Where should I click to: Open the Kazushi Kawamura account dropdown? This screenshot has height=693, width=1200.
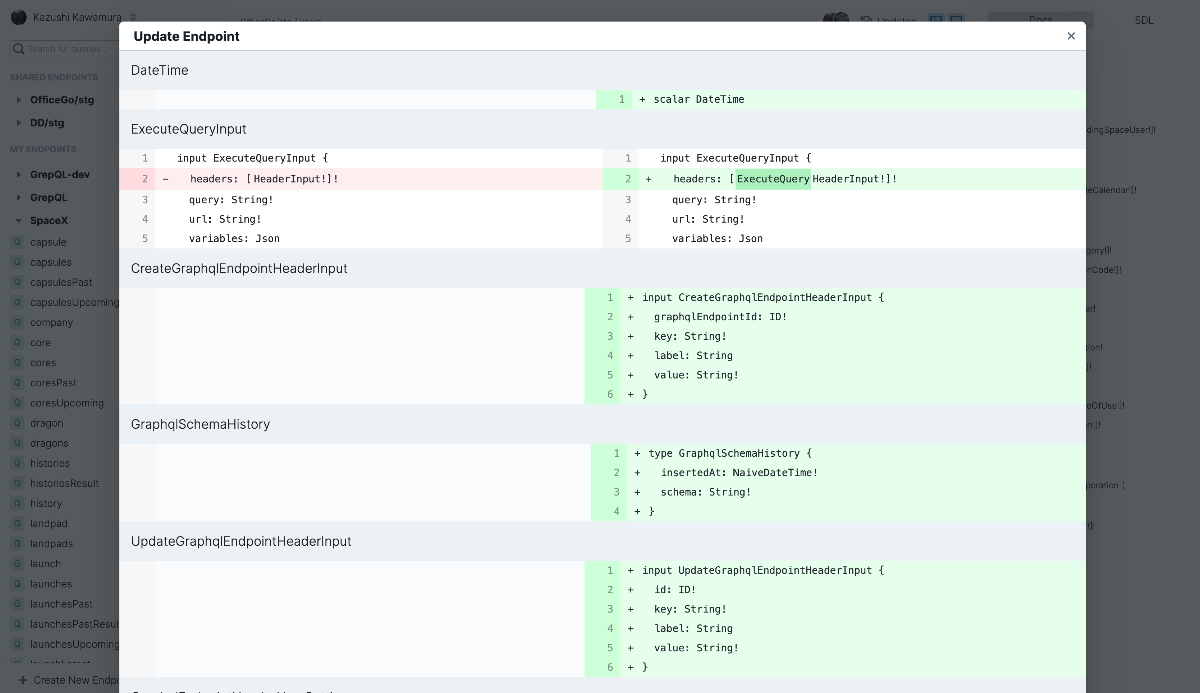(84, 17)
